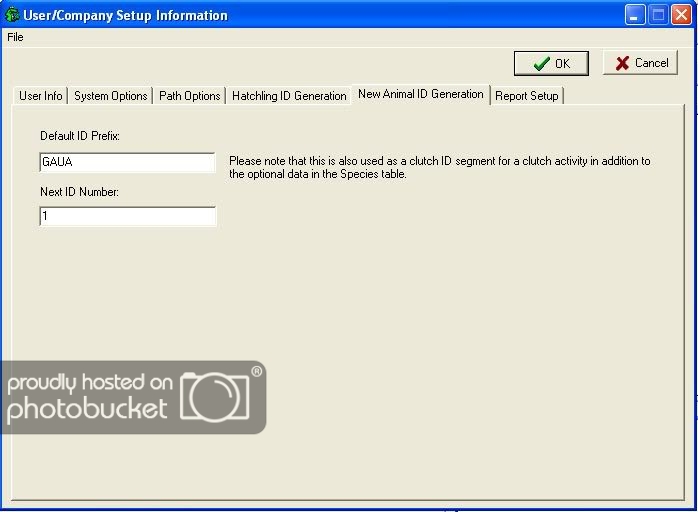
Task: Click the "proudly hosted on photobucket" text
Action: (x=90, y=396)
